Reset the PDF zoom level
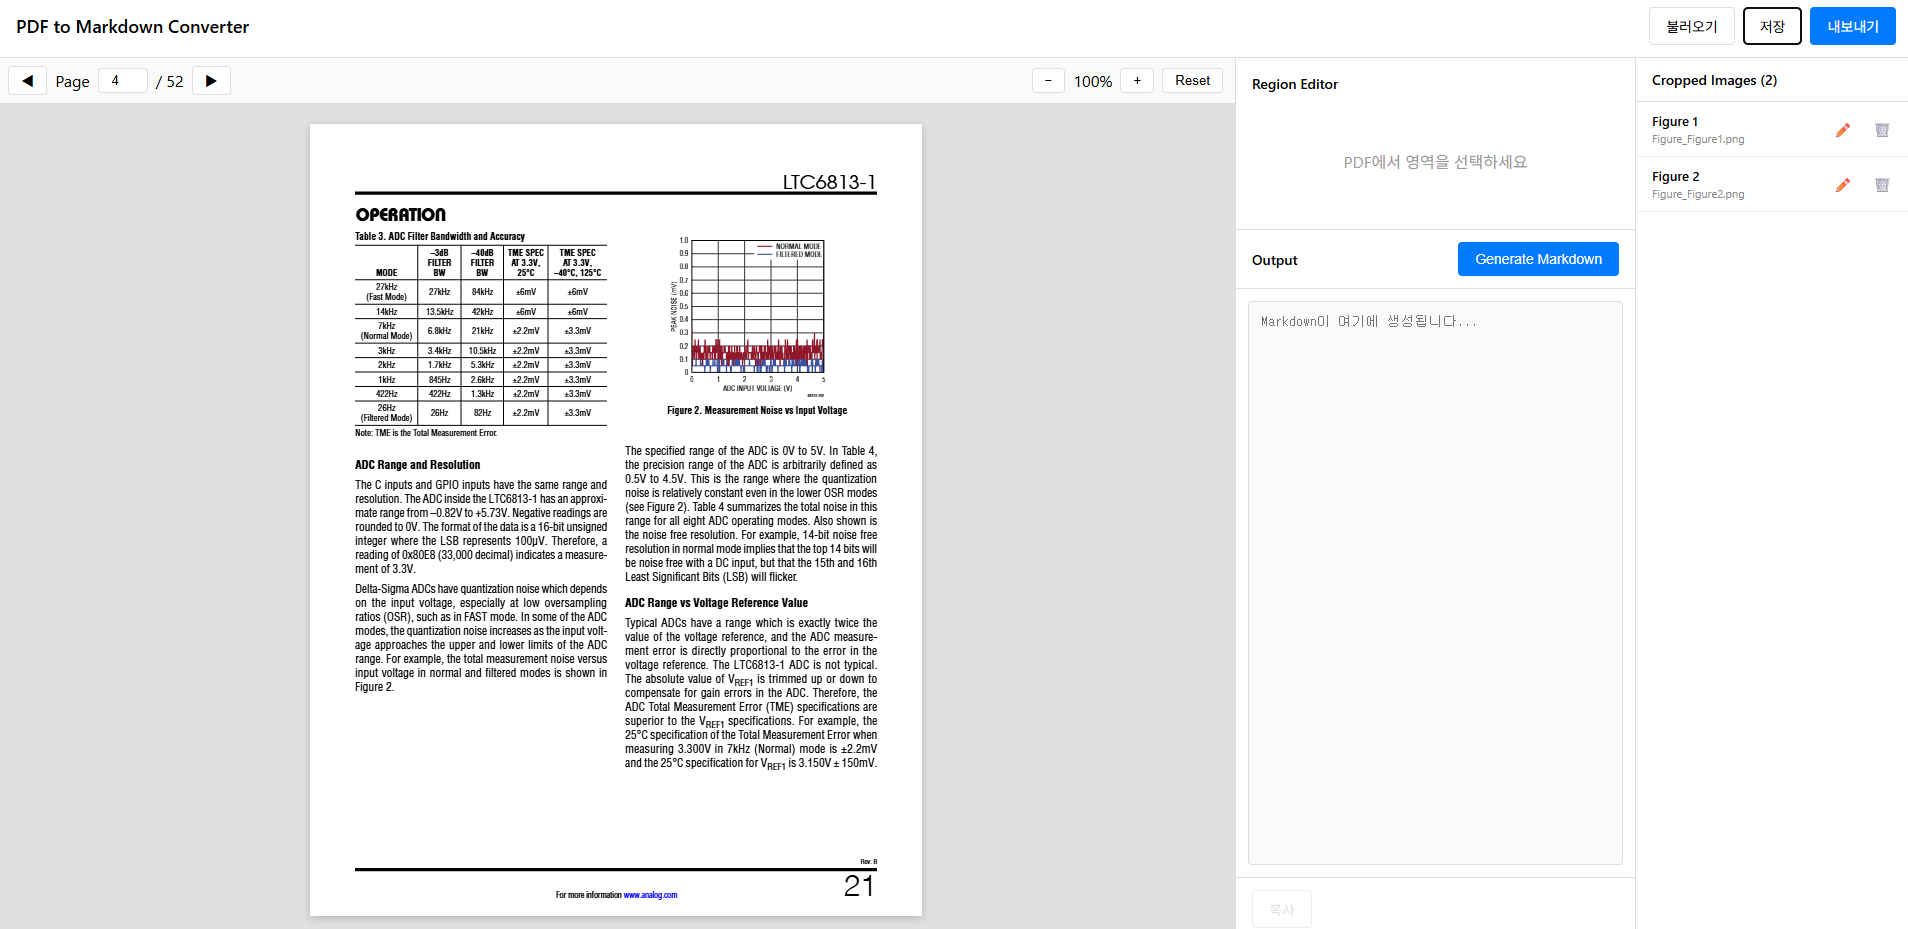Screen dimensions: 1908x929 pyautogui.click(x=1192, y=81)
